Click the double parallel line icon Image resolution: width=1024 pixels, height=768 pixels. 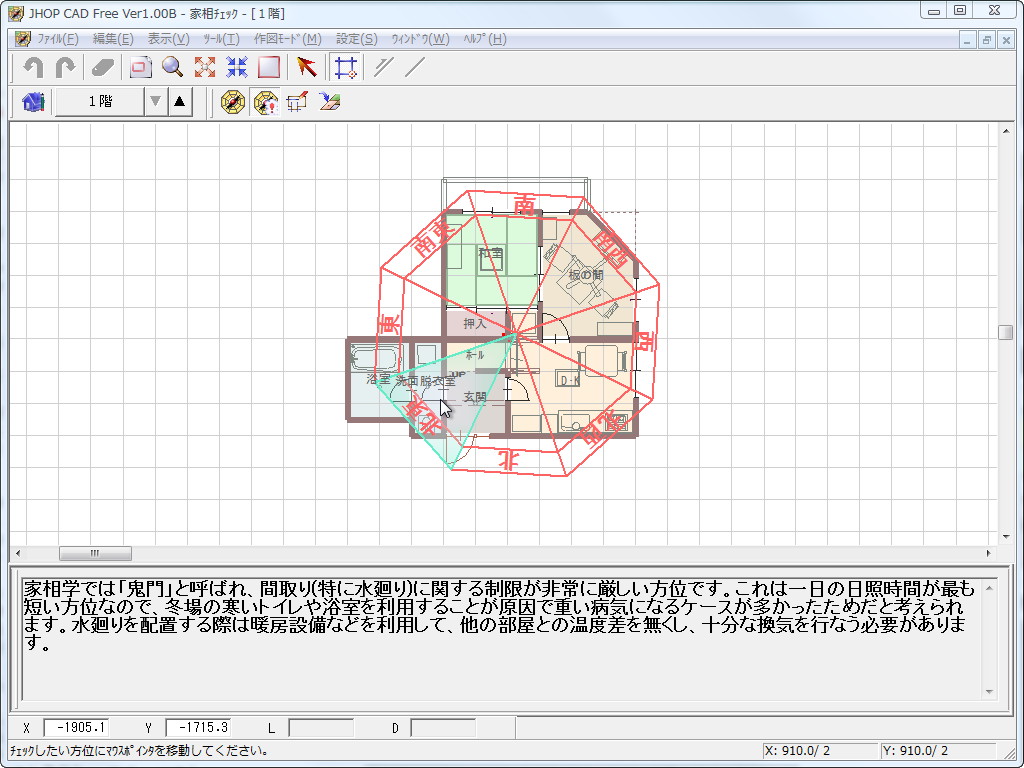coord(383,67)
